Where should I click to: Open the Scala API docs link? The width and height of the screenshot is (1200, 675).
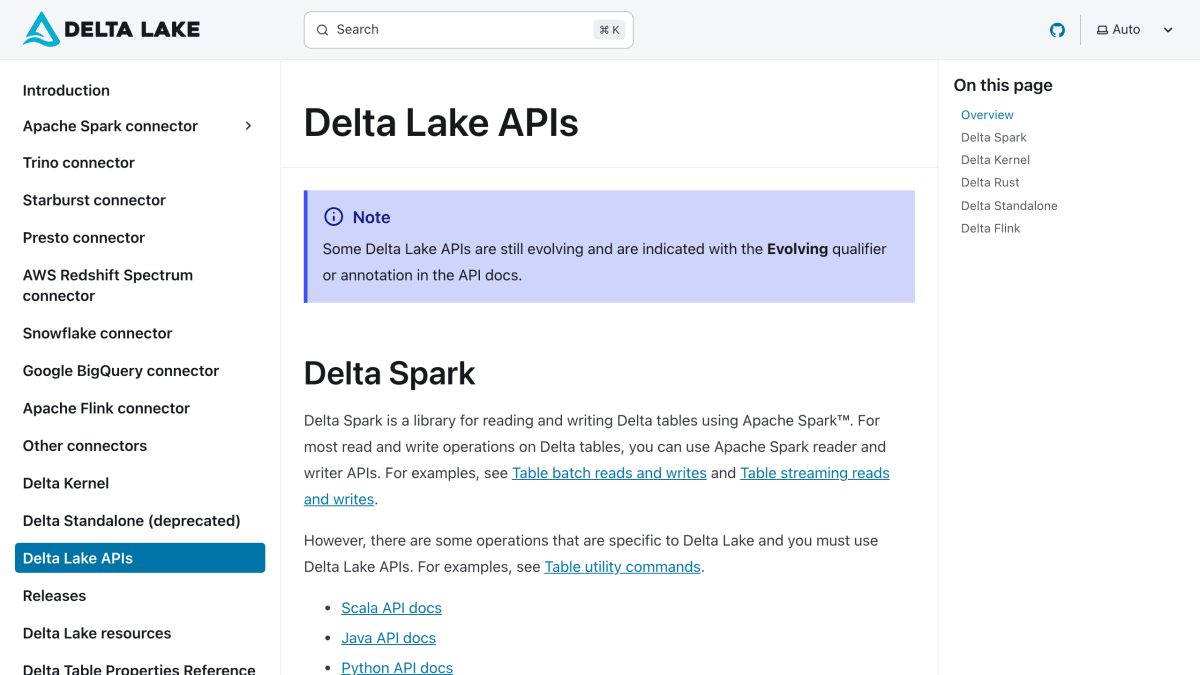pyautogui.click(x=391, y=608)
